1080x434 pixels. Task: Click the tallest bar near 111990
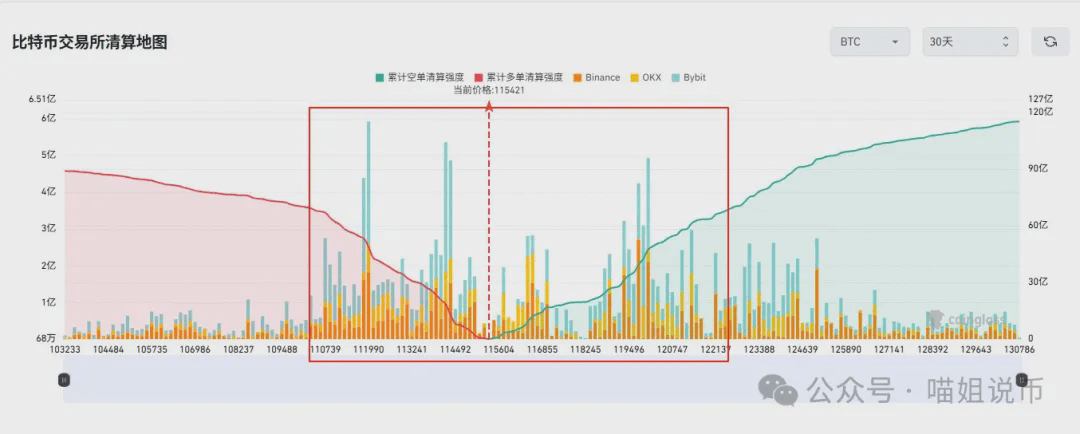(x=368, y=230)
